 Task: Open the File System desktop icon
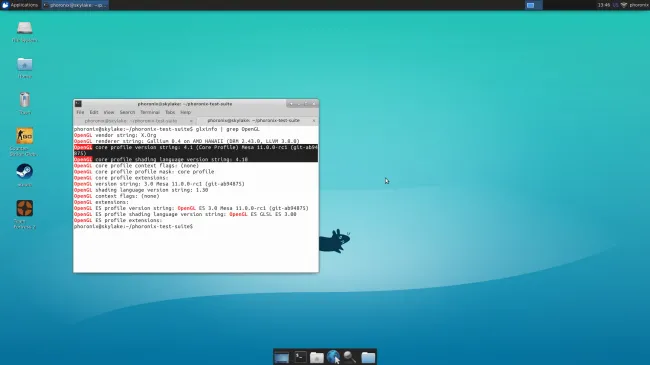coord(25,32)
